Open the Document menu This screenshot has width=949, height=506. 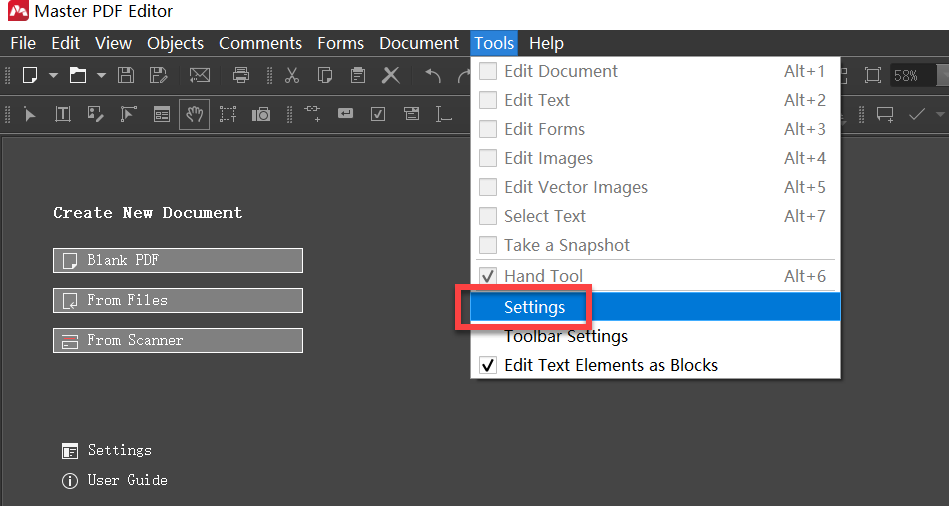pyautogui.click(x=418, y=43)
